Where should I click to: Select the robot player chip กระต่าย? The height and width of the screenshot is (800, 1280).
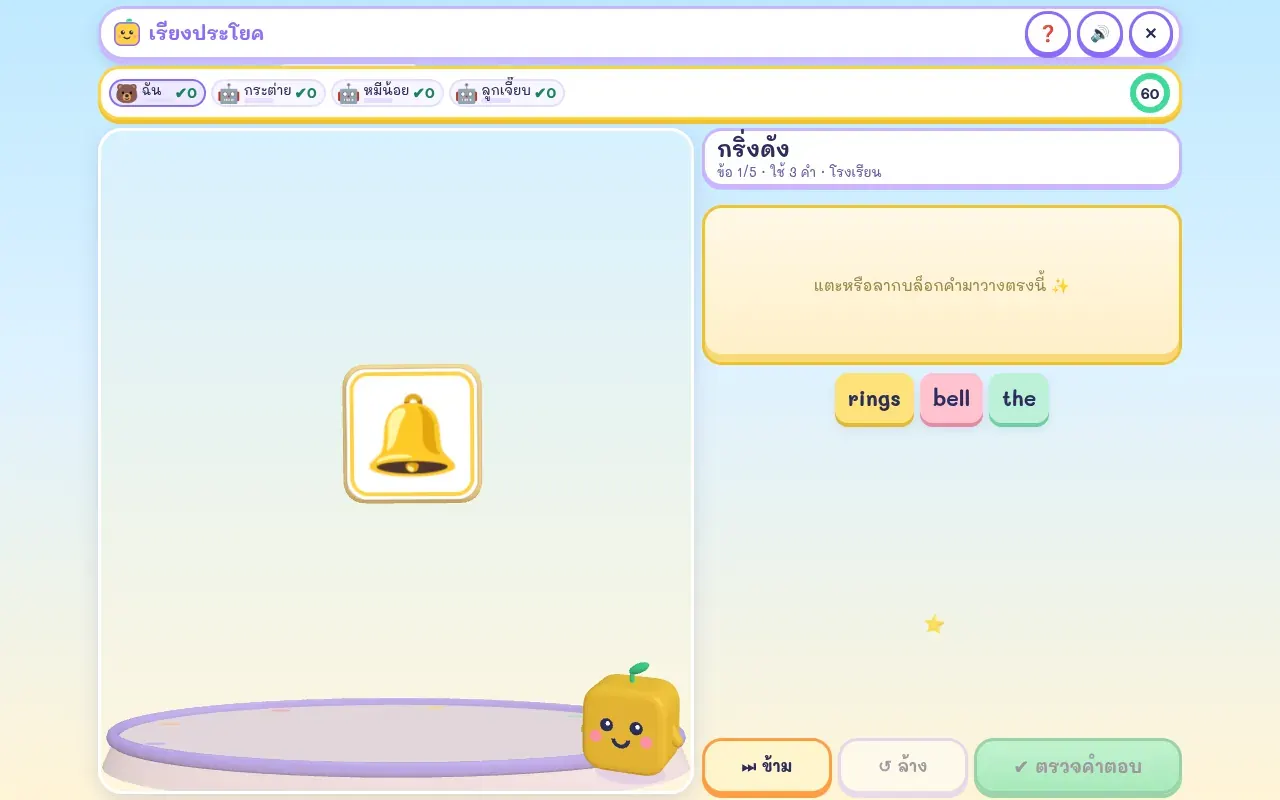tap(268, 93)
